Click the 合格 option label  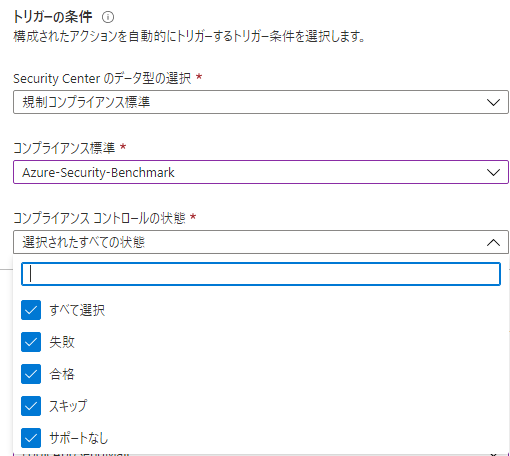(62, 374)
